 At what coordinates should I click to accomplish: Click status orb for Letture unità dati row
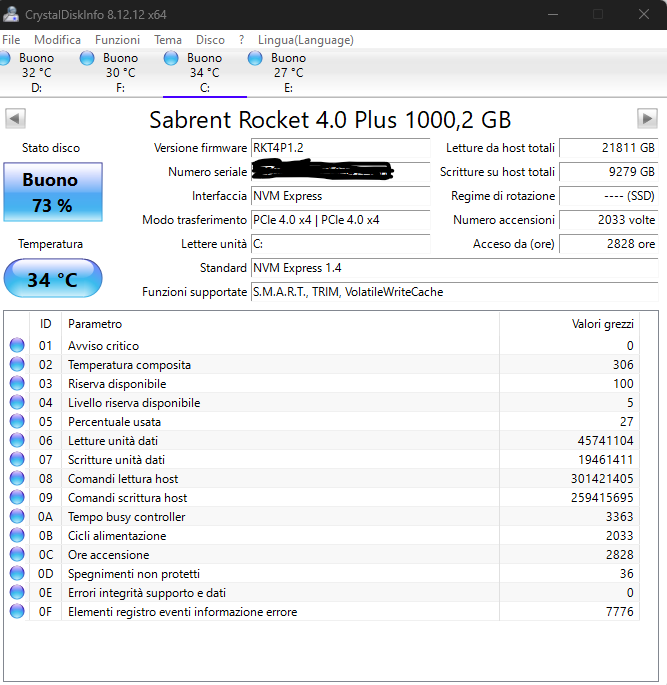click(x=17, y=440)
